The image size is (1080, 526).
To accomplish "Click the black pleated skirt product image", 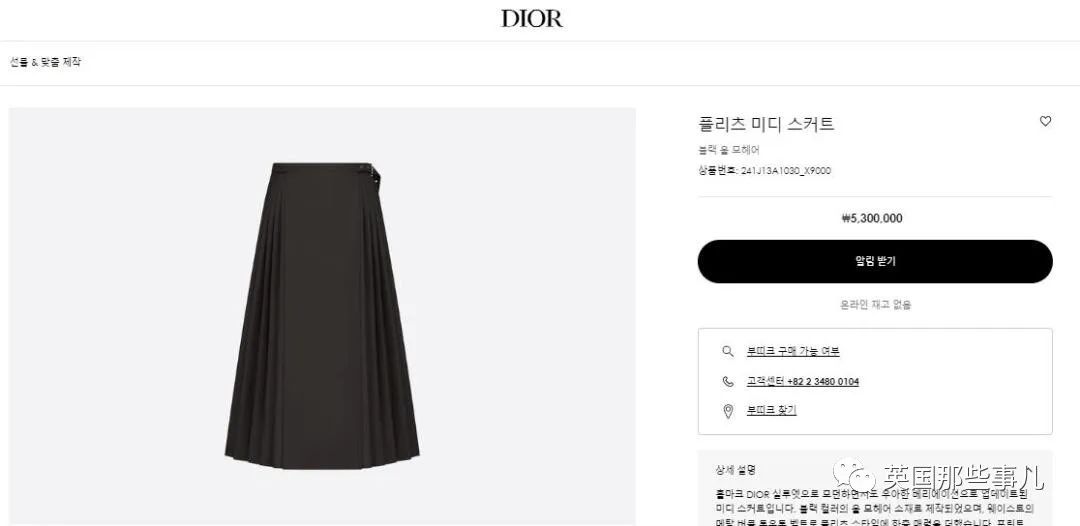I will (322, 315).
